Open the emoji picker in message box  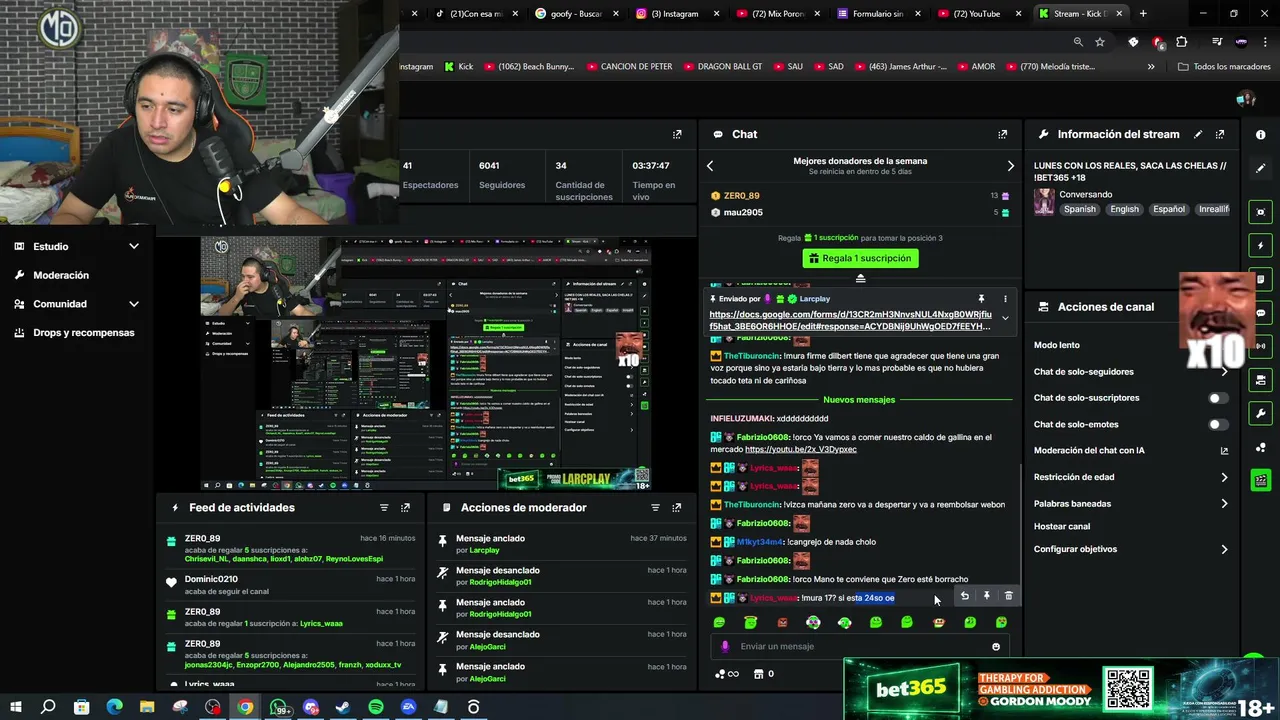995,647
